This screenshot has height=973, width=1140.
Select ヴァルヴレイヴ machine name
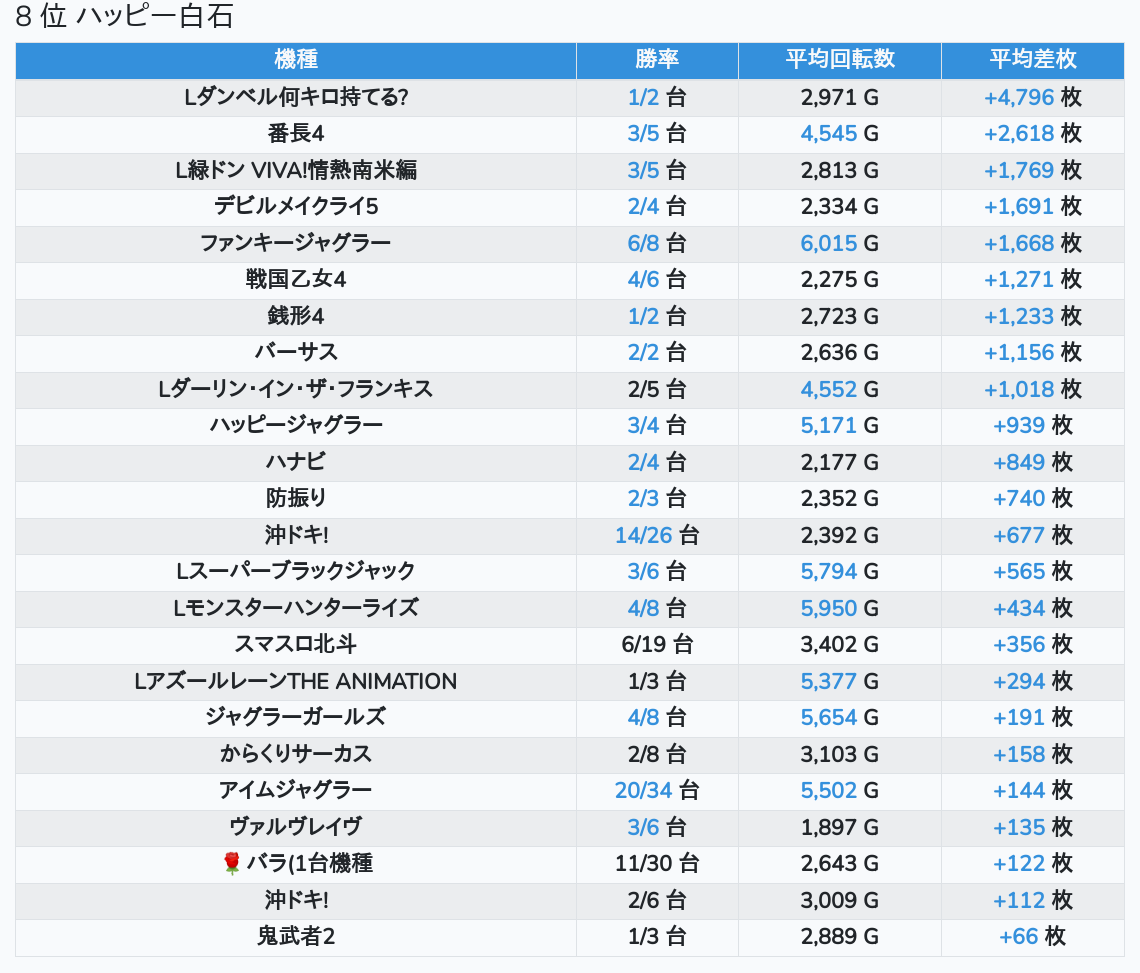(296, 827)
